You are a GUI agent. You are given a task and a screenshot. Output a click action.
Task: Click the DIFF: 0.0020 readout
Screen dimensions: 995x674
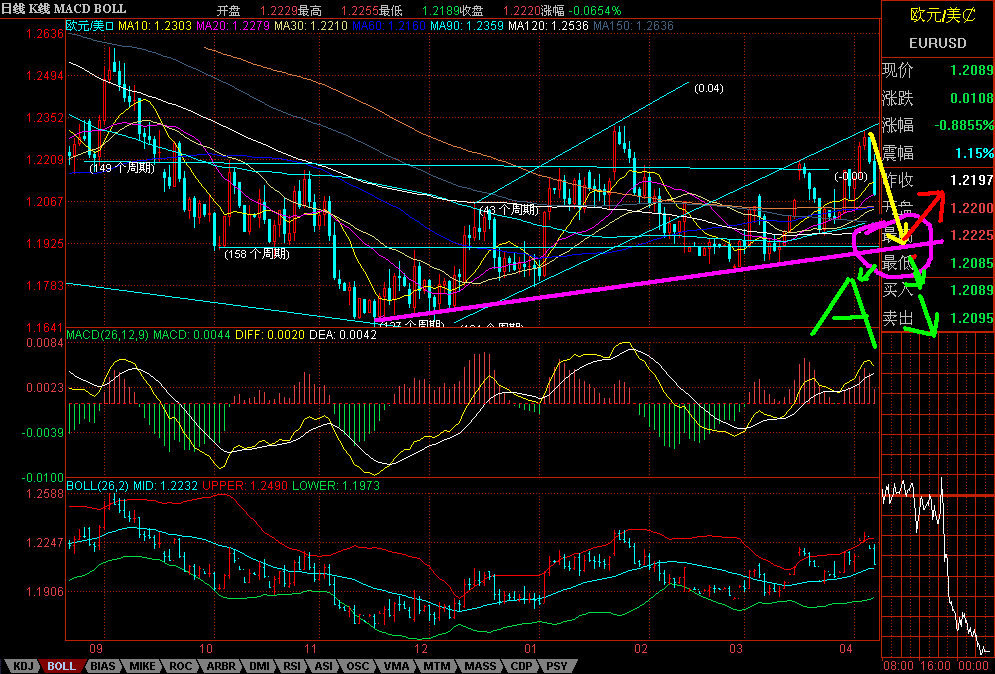(270, 334)
